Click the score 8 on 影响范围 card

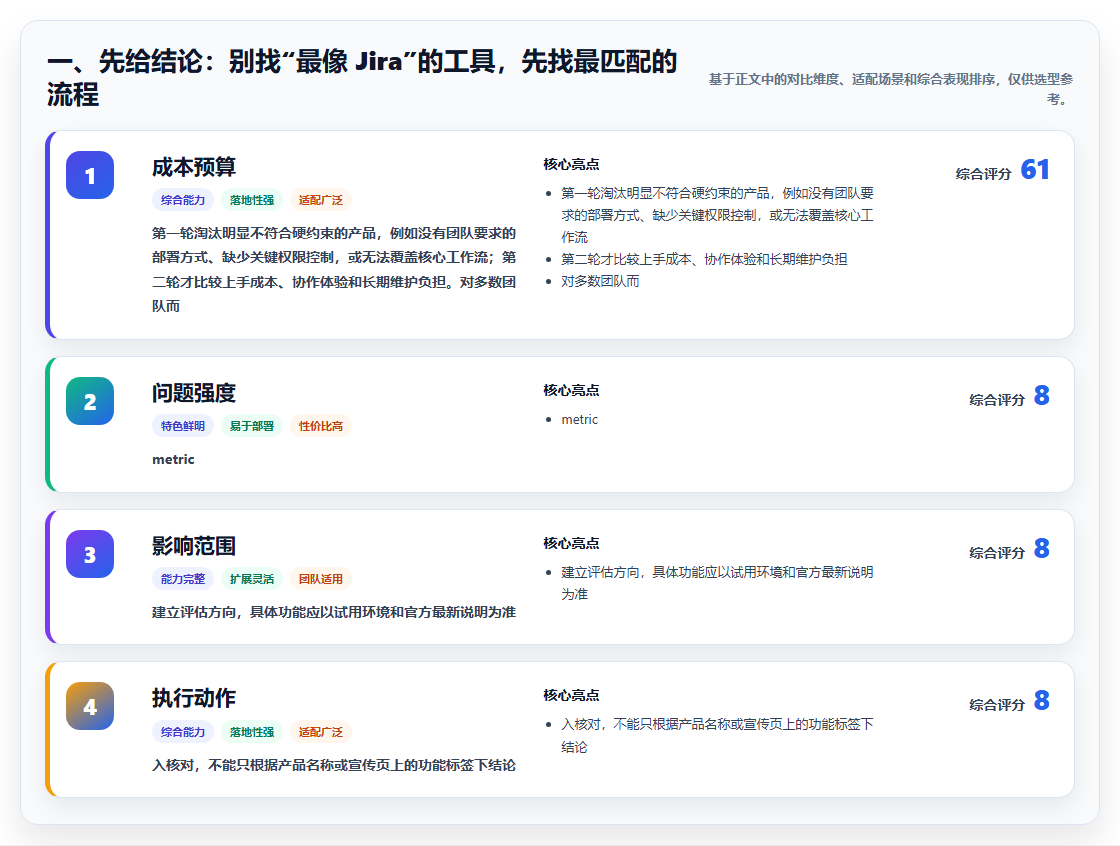[1041, 549]
